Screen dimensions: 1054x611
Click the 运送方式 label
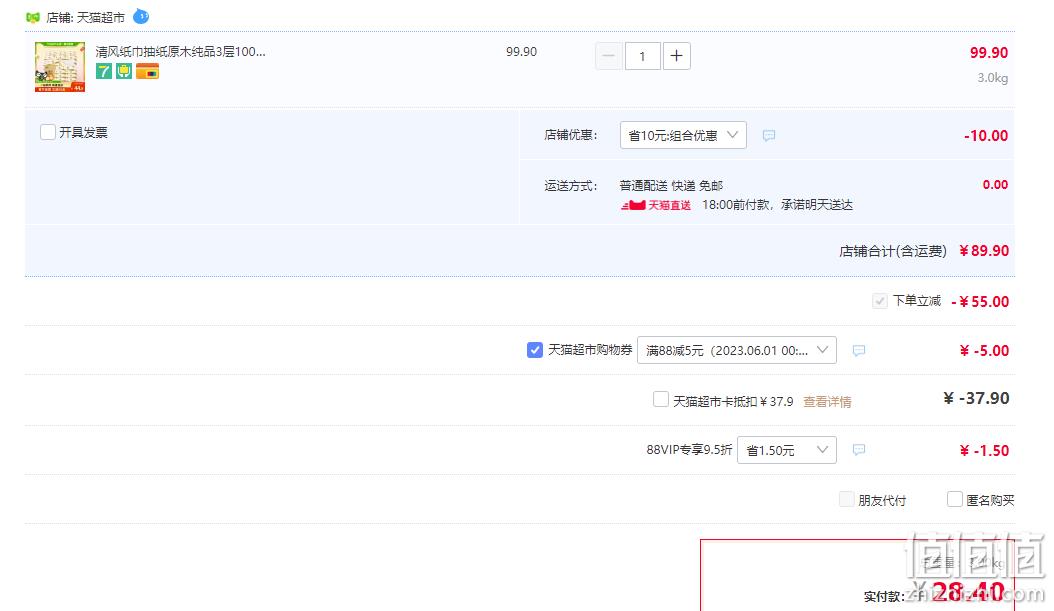pos(571,186)
